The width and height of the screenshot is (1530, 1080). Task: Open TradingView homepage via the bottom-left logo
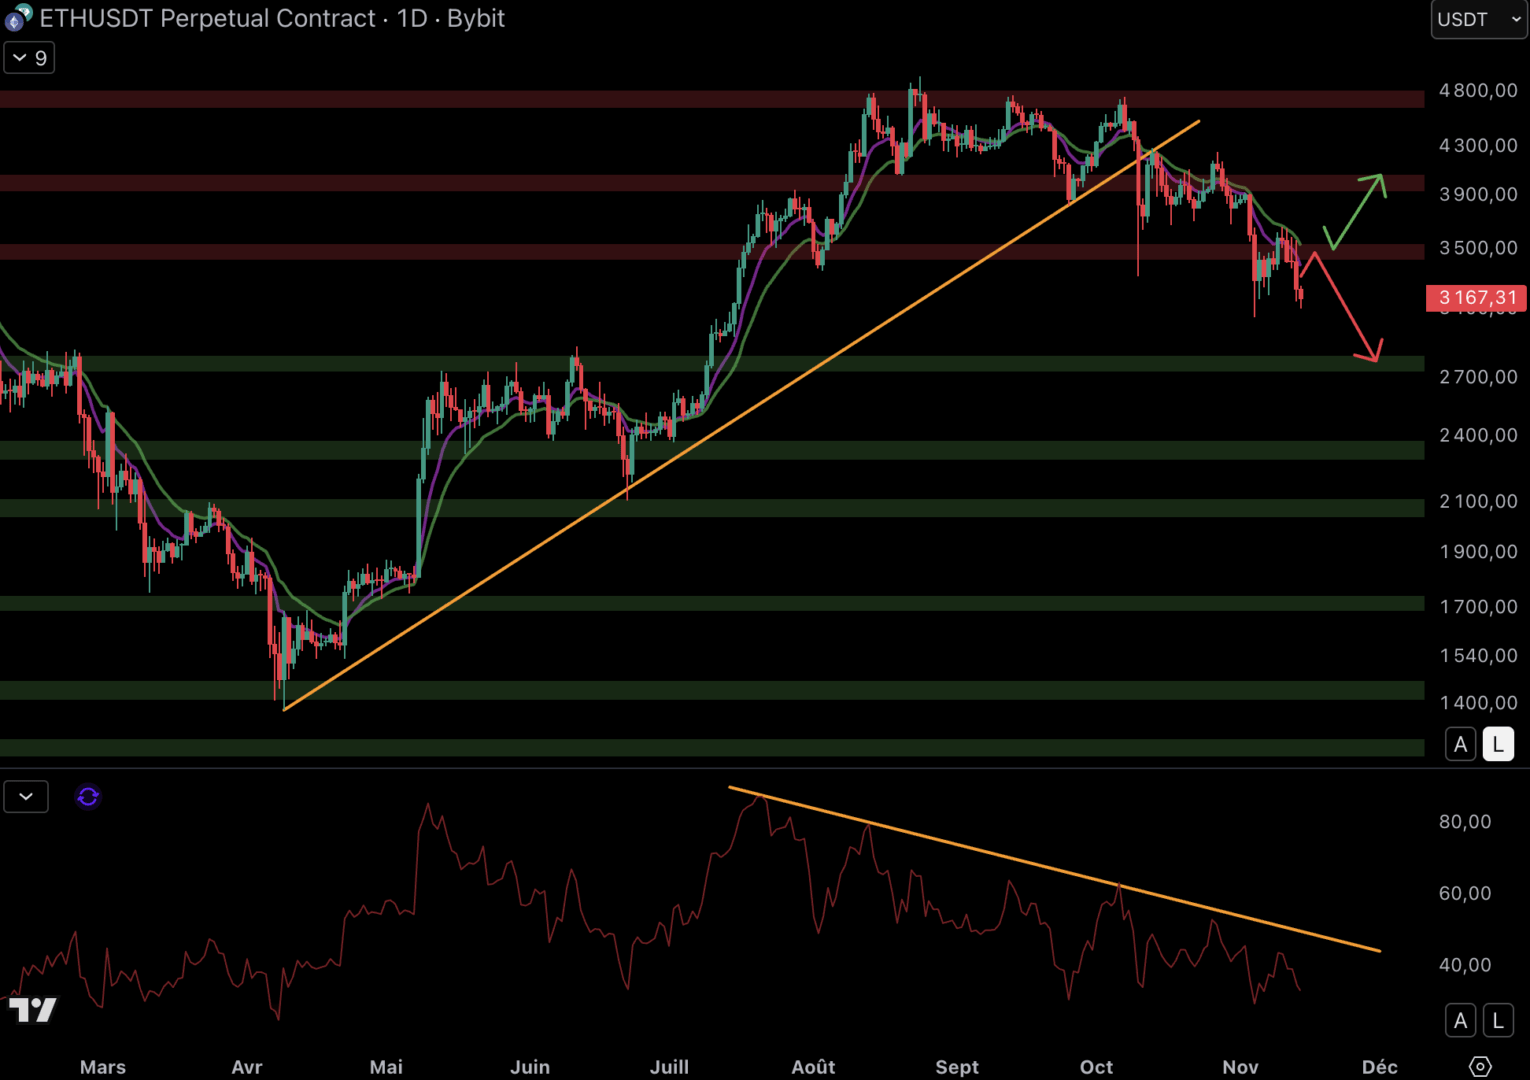click(x=33, y=1010)
